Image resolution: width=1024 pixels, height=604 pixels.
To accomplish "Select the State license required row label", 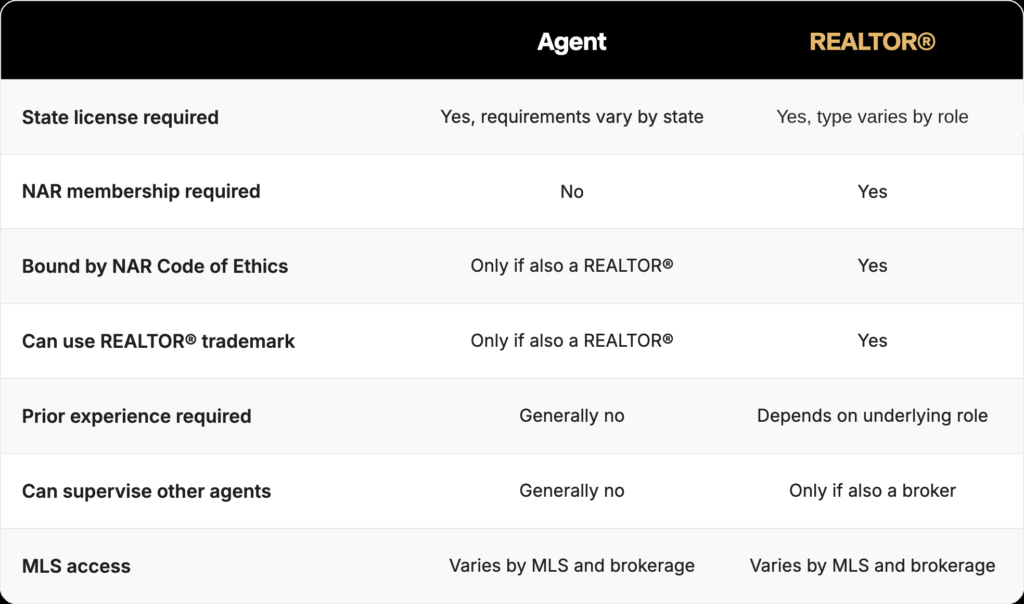I will (120, 117).
